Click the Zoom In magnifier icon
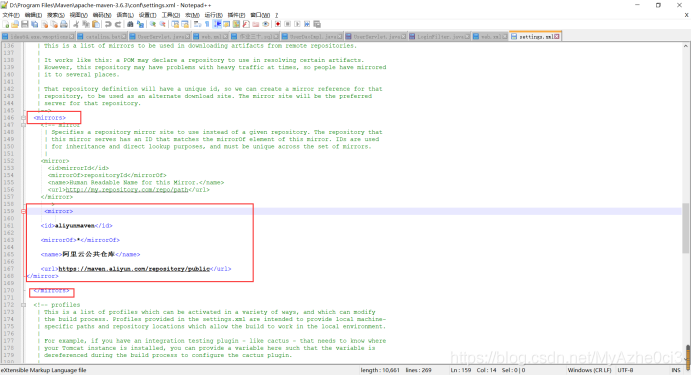Screen dimensions: 692x376 coord(152,24)
